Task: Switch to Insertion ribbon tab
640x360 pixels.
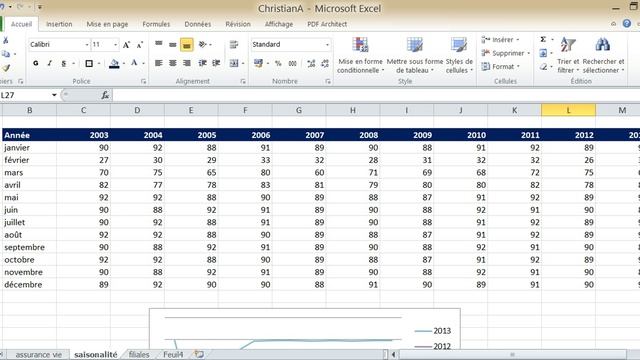Action: pos(59,24)
